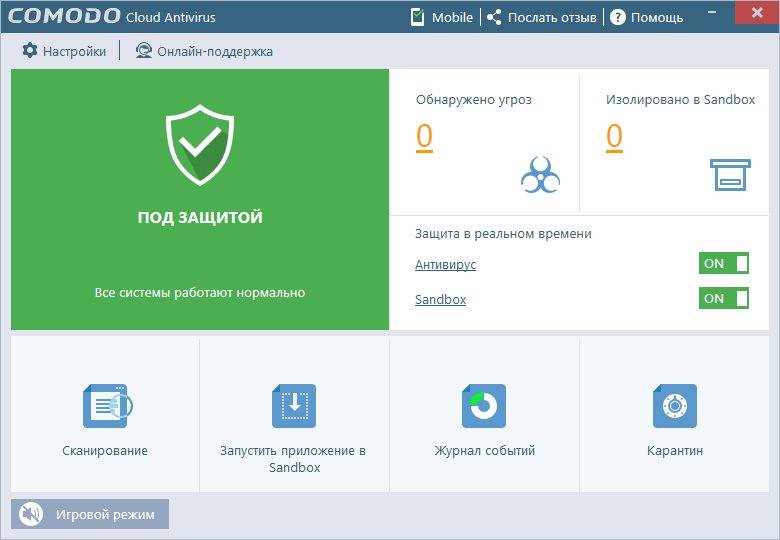Toggle the Sandbox ON switch

tap(724, 298)
